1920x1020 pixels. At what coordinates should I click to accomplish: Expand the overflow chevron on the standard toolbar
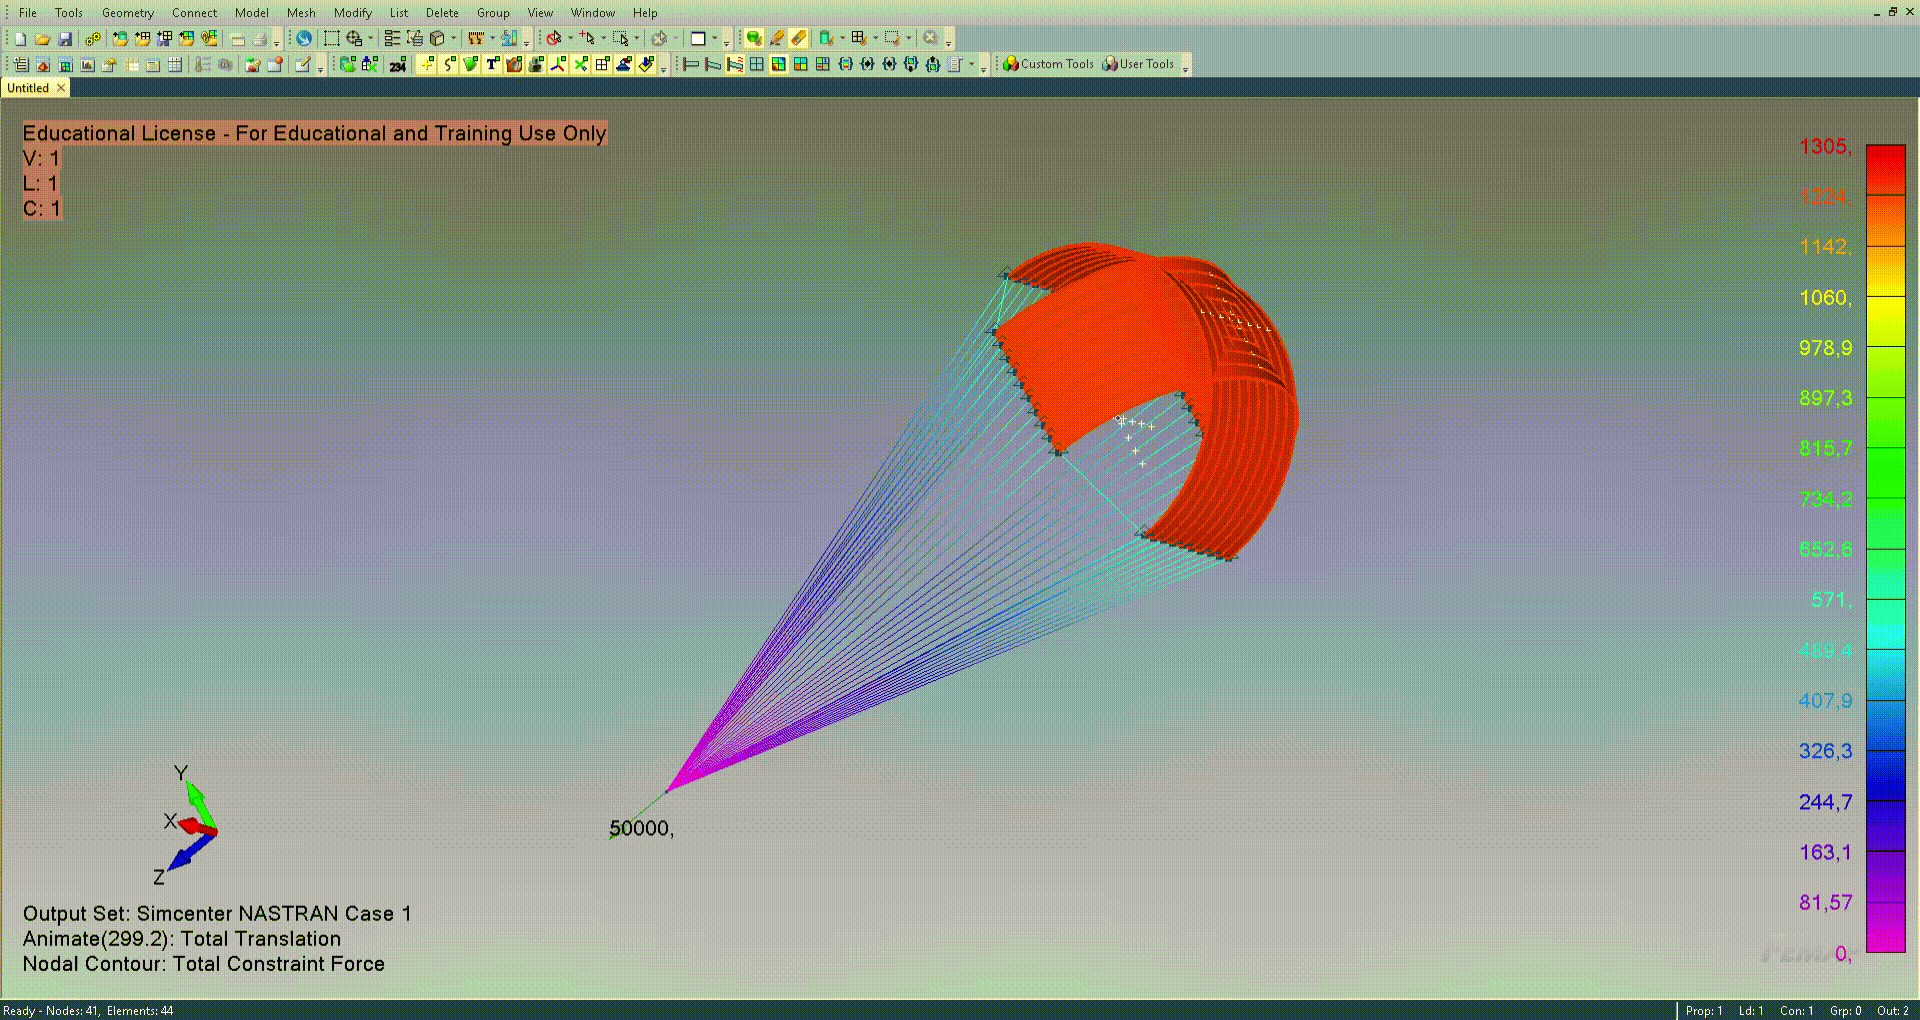[276, 44]
